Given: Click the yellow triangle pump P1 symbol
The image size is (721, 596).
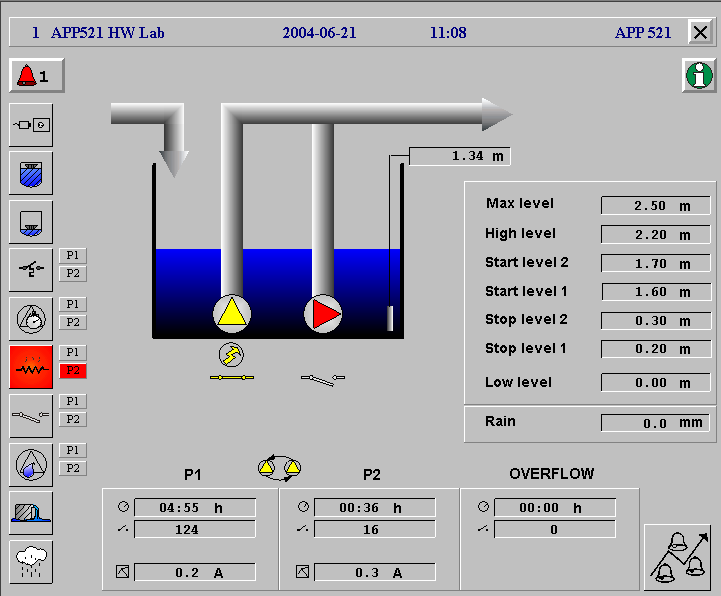Looking at the screenshot, I should (232, 314).
